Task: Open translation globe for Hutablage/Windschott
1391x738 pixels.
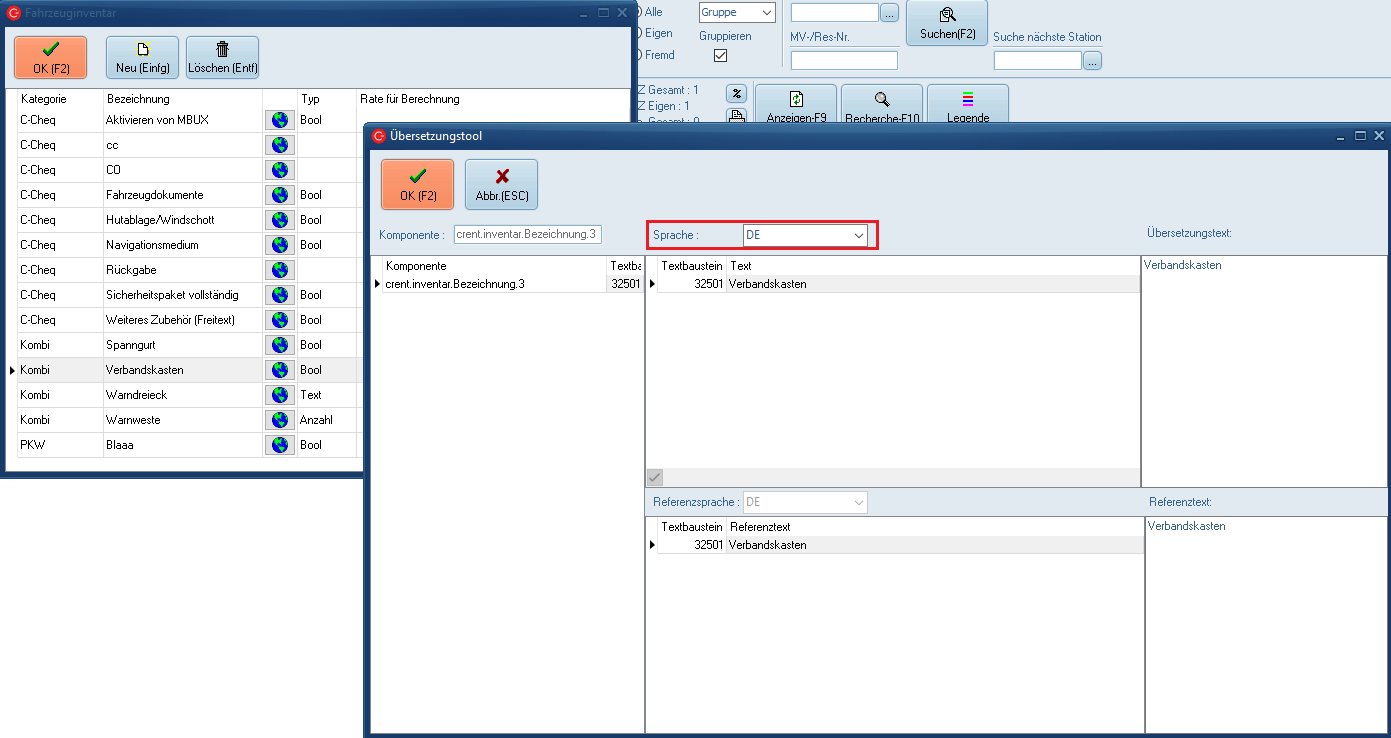Action: pyautogui.click(x=279, y=220)
